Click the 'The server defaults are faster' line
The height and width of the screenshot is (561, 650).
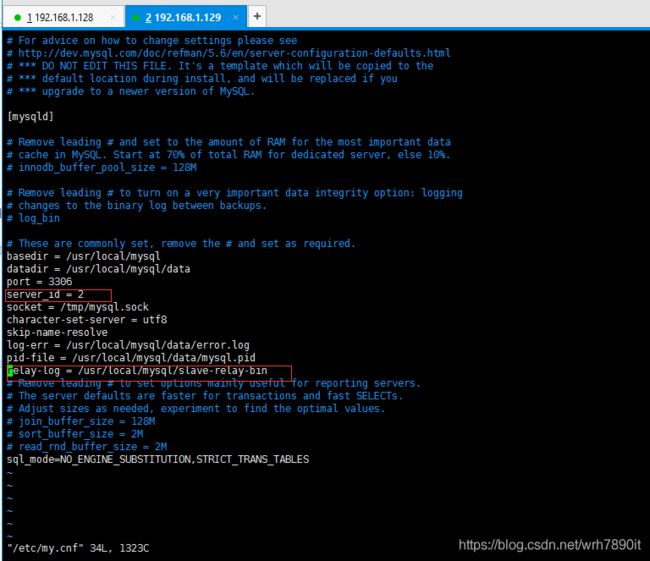tap(205, 396)
